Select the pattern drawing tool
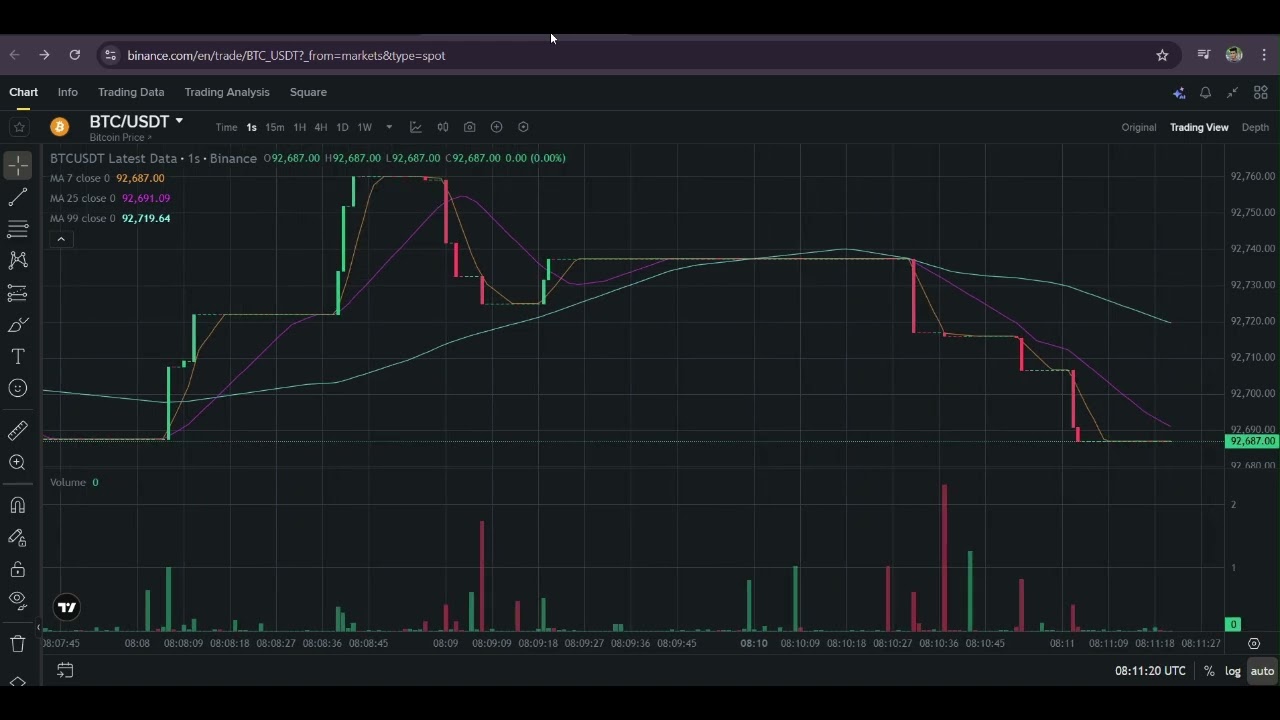 (18, 260)
